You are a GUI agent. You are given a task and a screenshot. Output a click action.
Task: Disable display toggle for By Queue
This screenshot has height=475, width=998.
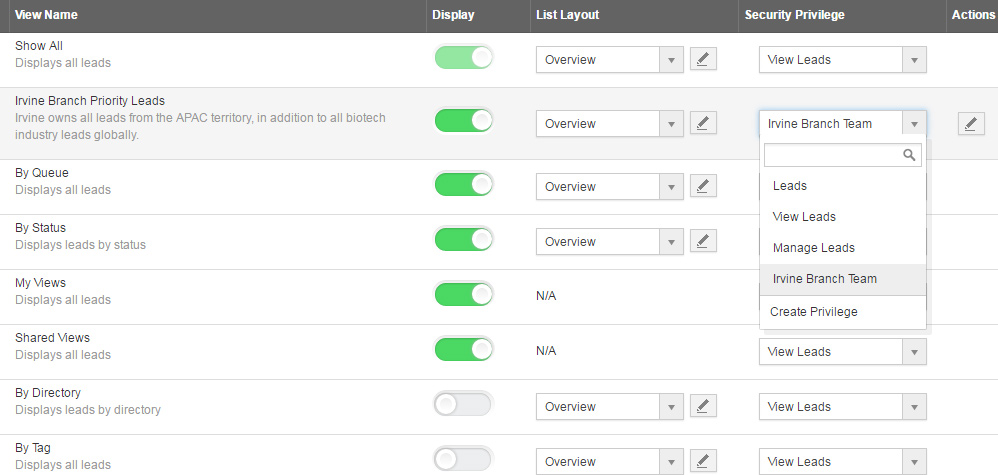(464, 185)
